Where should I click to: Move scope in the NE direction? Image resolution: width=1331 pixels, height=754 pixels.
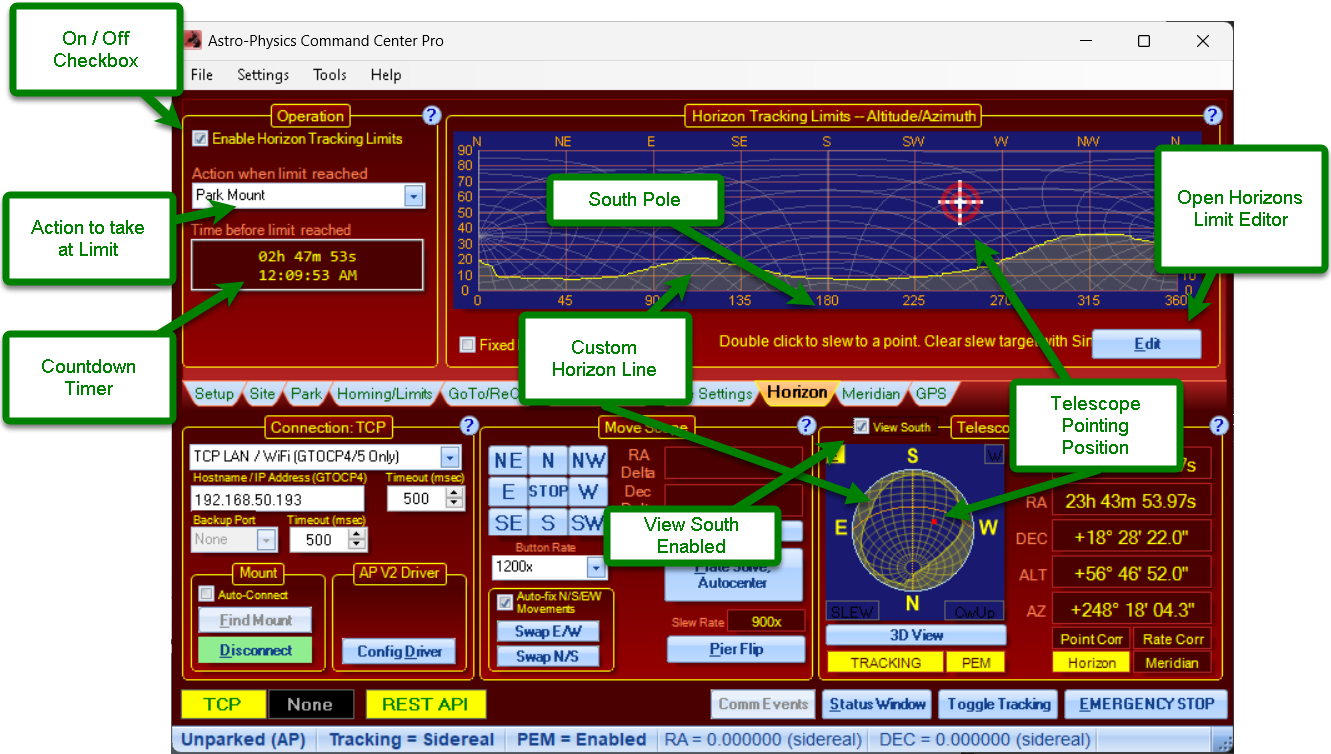(x=508, y=461)
